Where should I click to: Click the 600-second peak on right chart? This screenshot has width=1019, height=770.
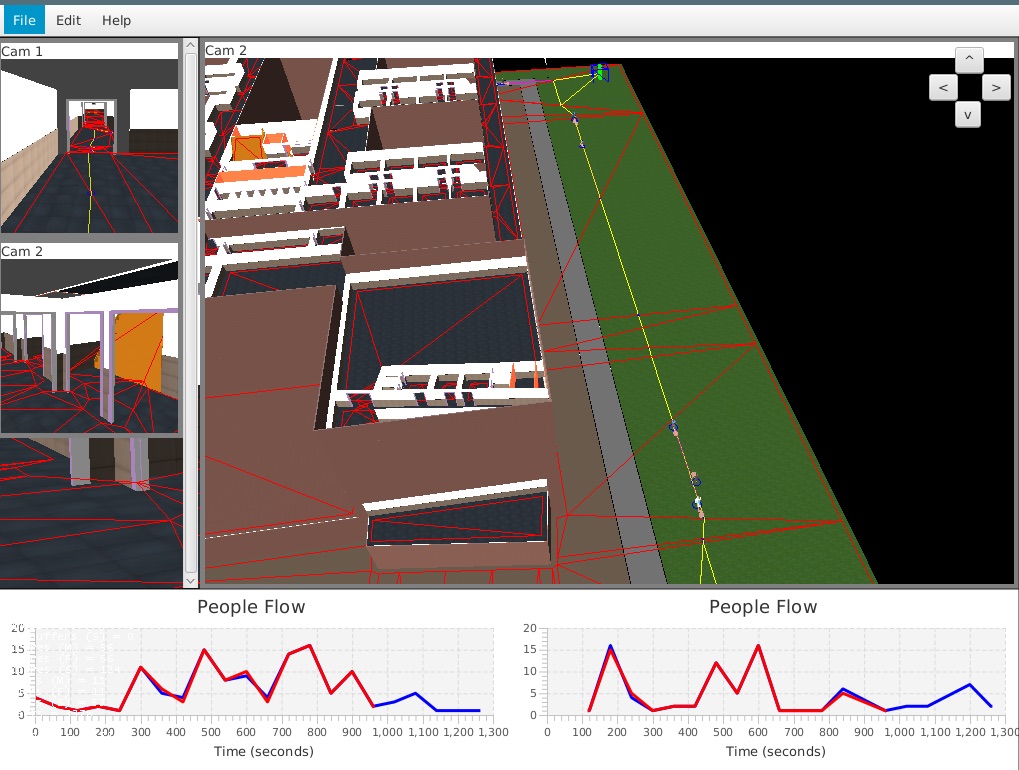[x=758, y=646]
